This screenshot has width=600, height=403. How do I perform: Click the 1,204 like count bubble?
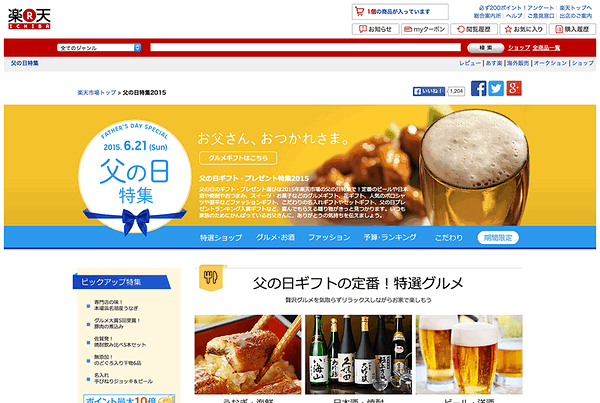[456, 91]
